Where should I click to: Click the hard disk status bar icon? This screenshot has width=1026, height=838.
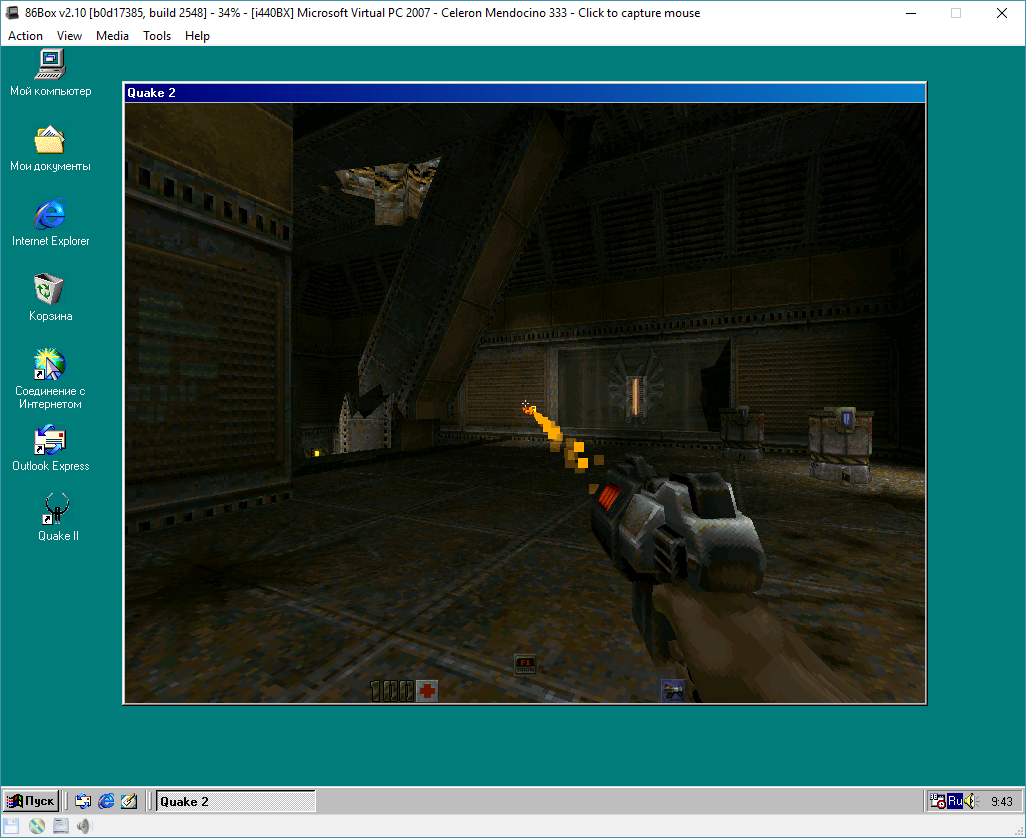pos(61,826)
